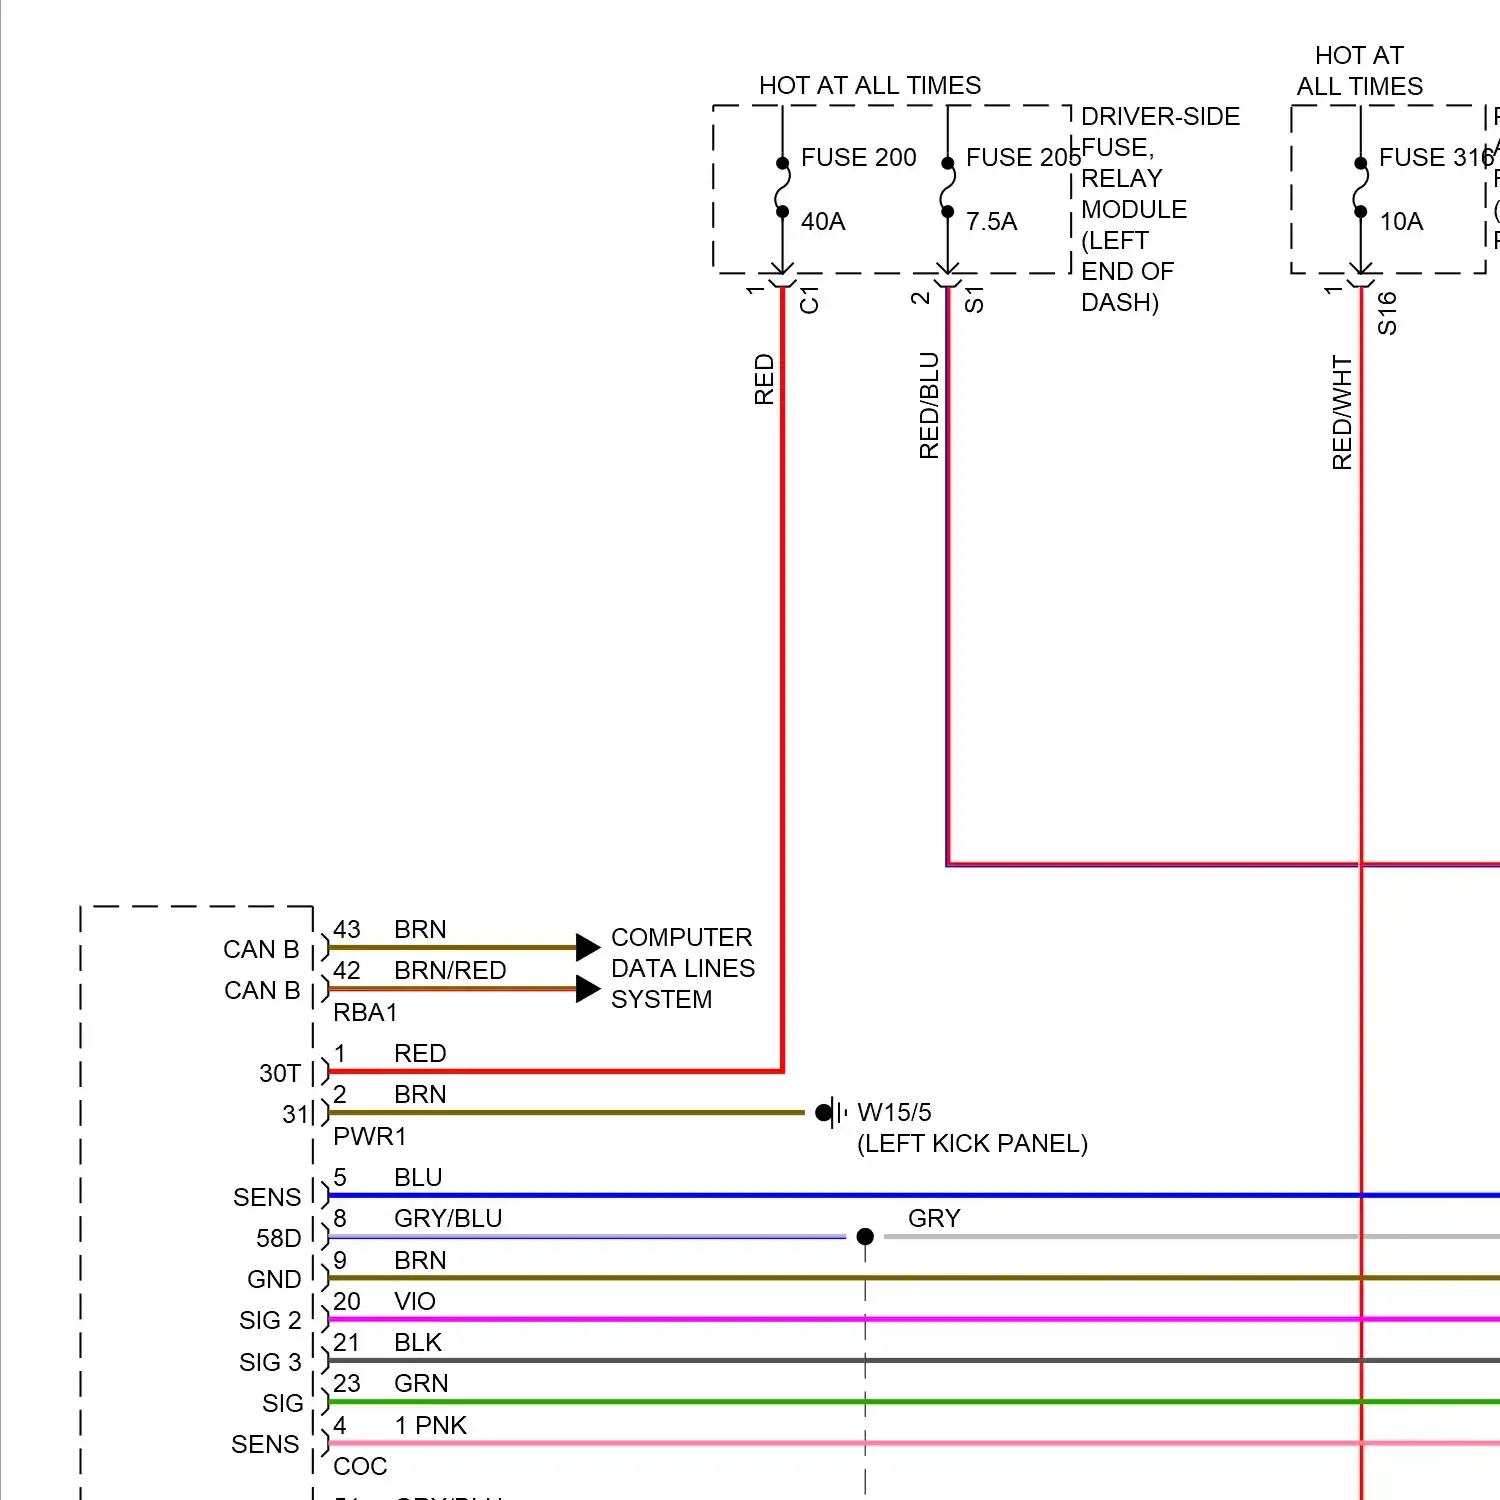Click the COC connector name
Image resolution: width=1500 pixels, height=1500 pixels.
pyautogui.click(x=360, y=1466)
